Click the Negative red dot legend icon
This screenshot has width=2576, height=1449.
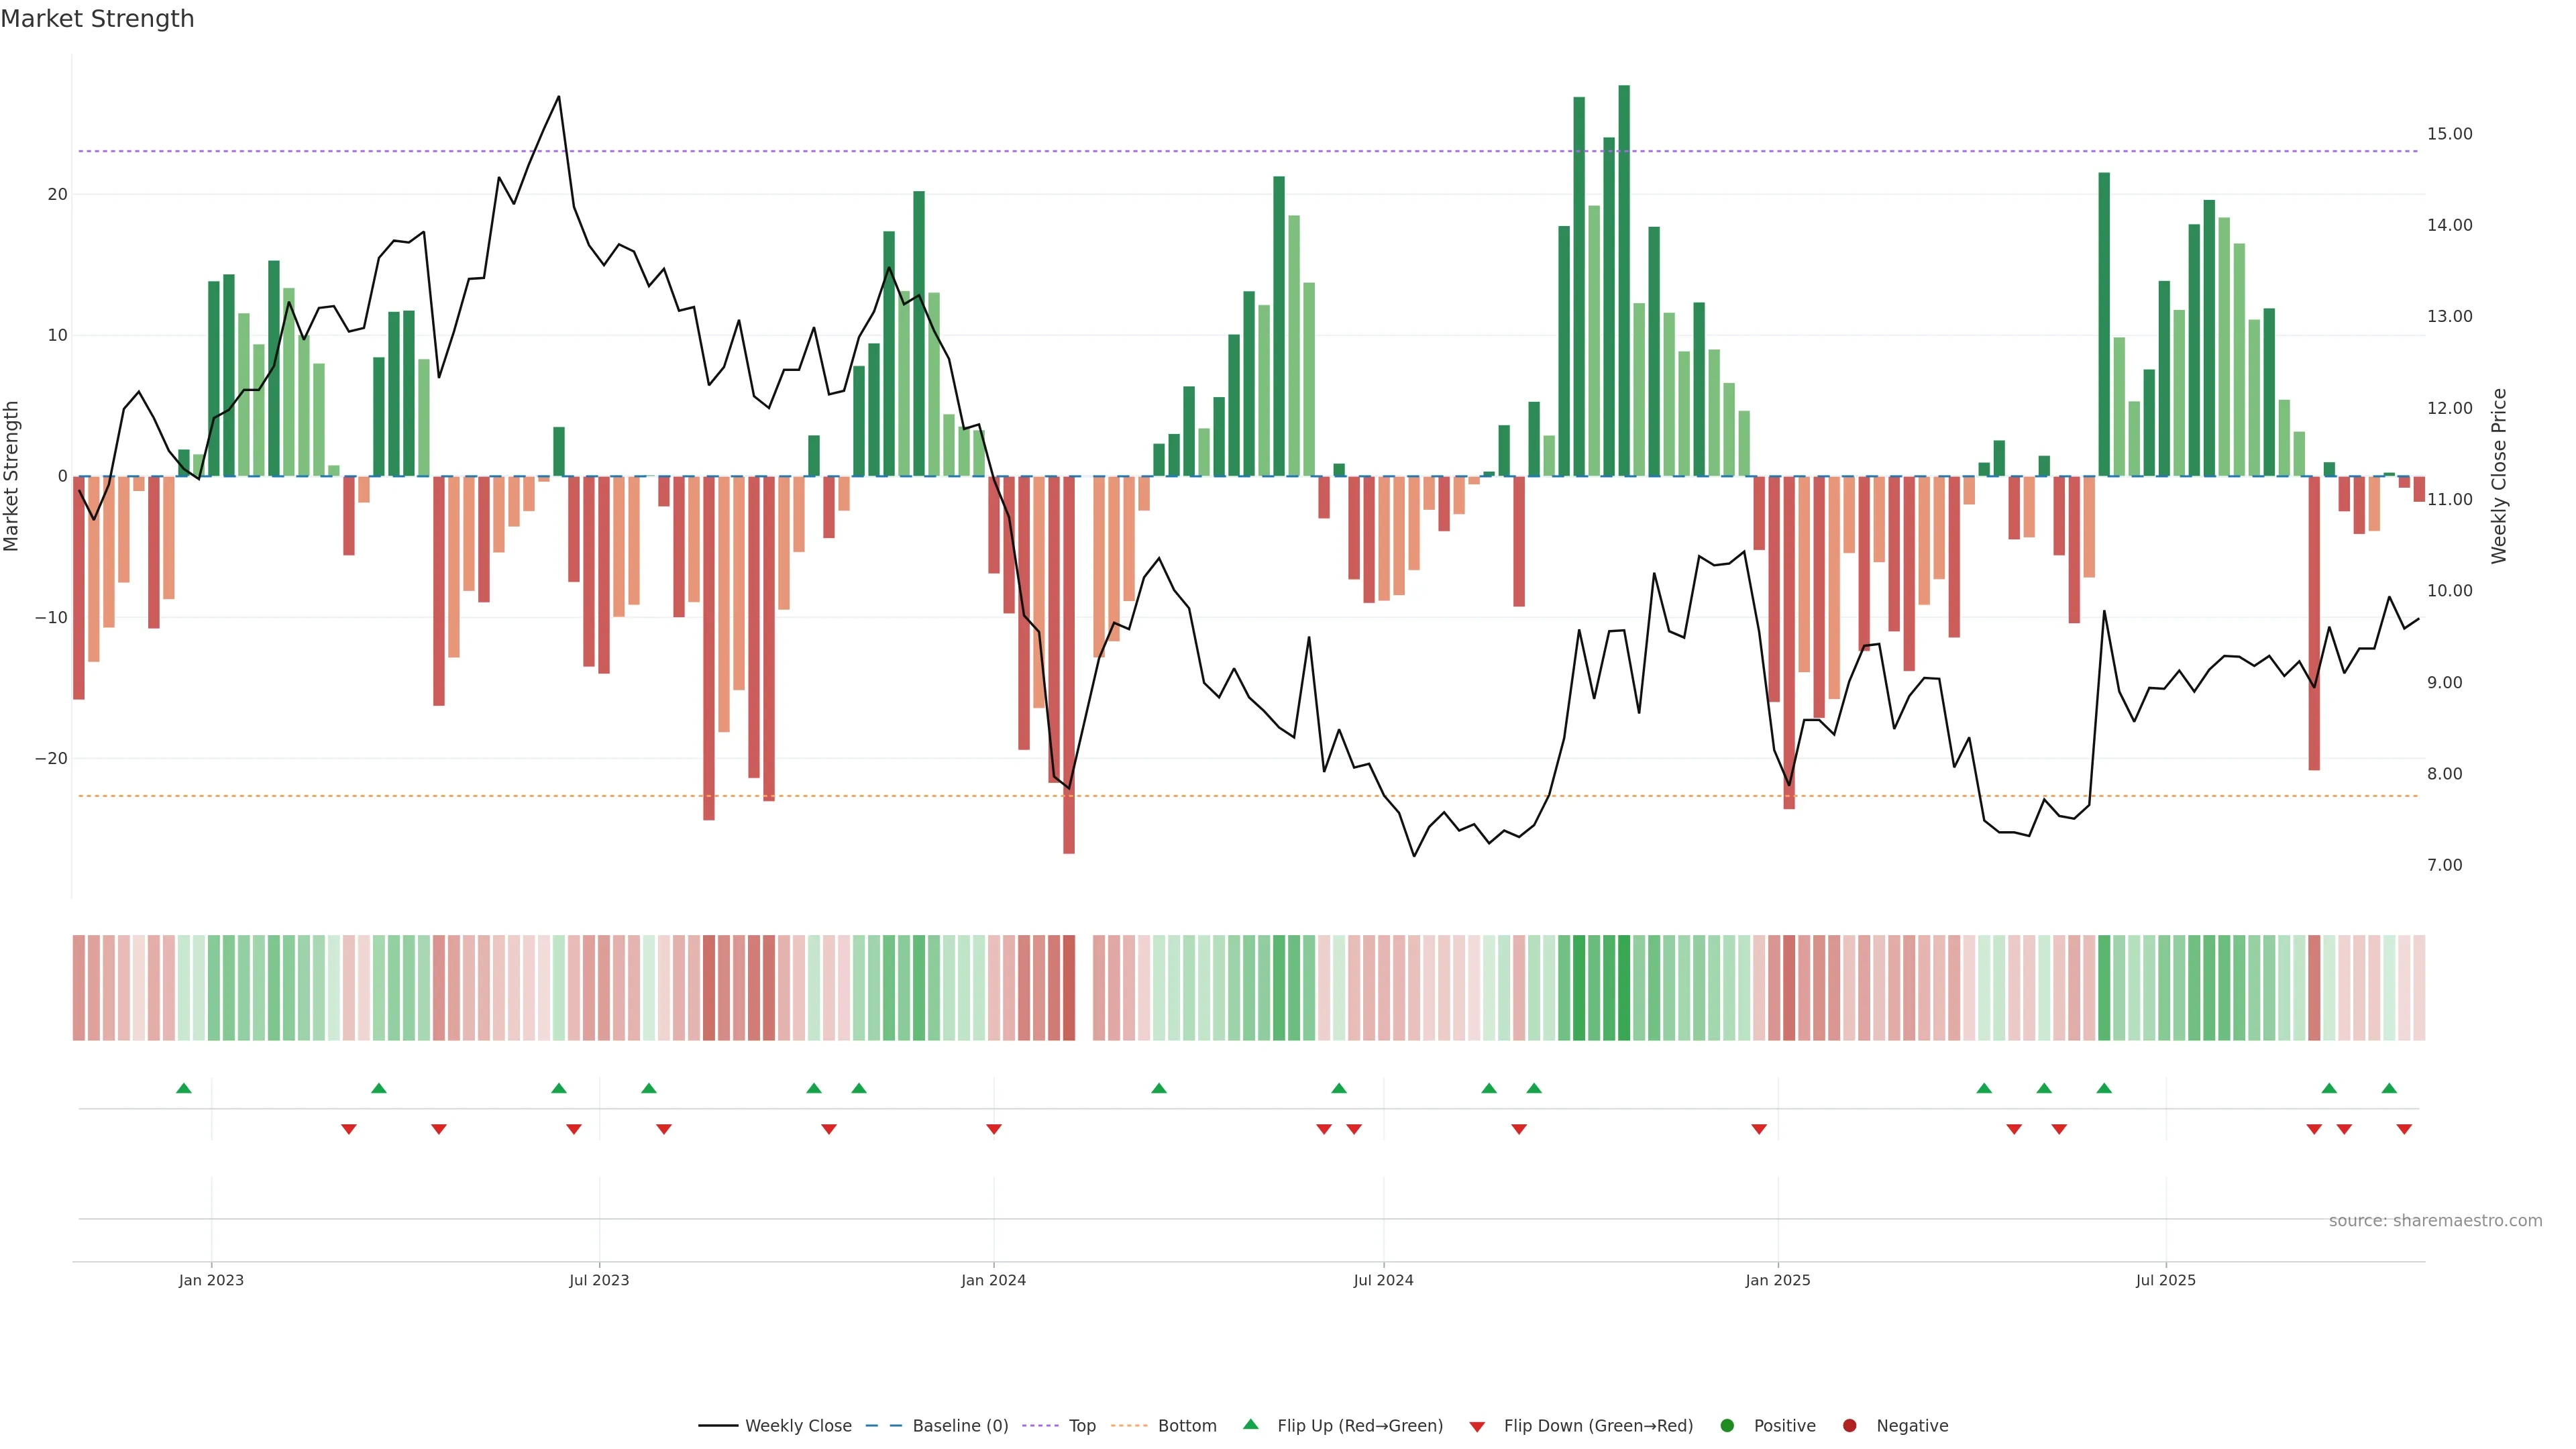point(1849,1426)
